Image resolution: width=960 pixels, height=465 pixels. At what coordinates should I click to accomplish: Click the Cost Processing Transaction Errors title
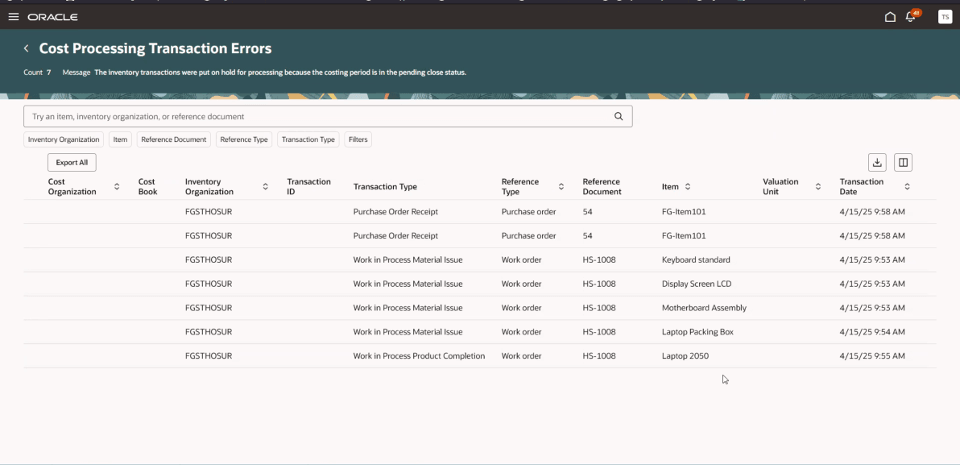pos(156,48)
